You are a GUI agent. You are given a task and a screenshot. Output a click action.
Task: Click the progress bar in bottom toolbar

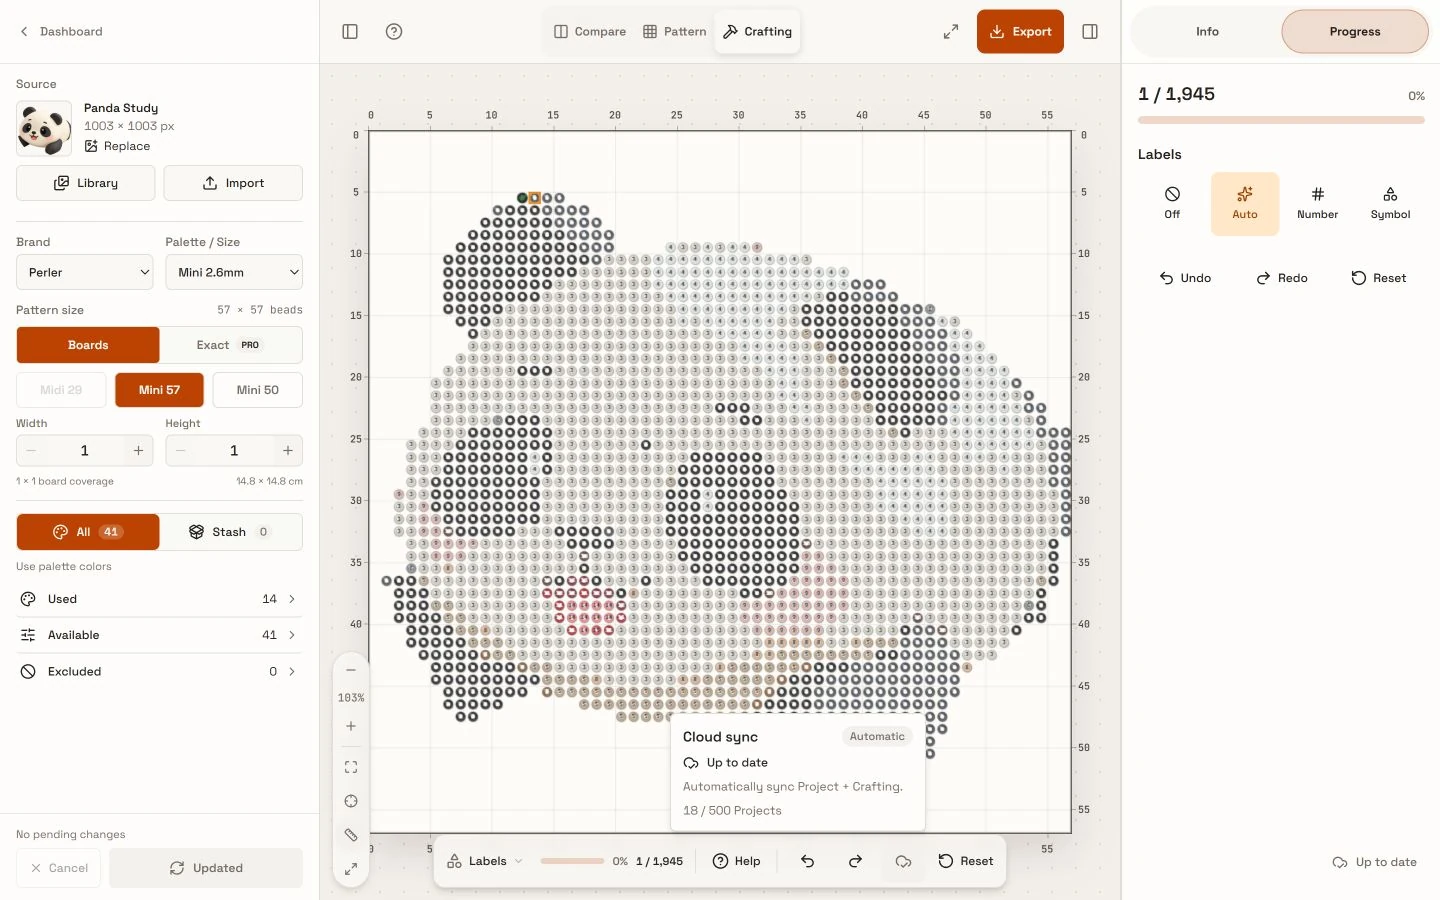click(572, 861)
